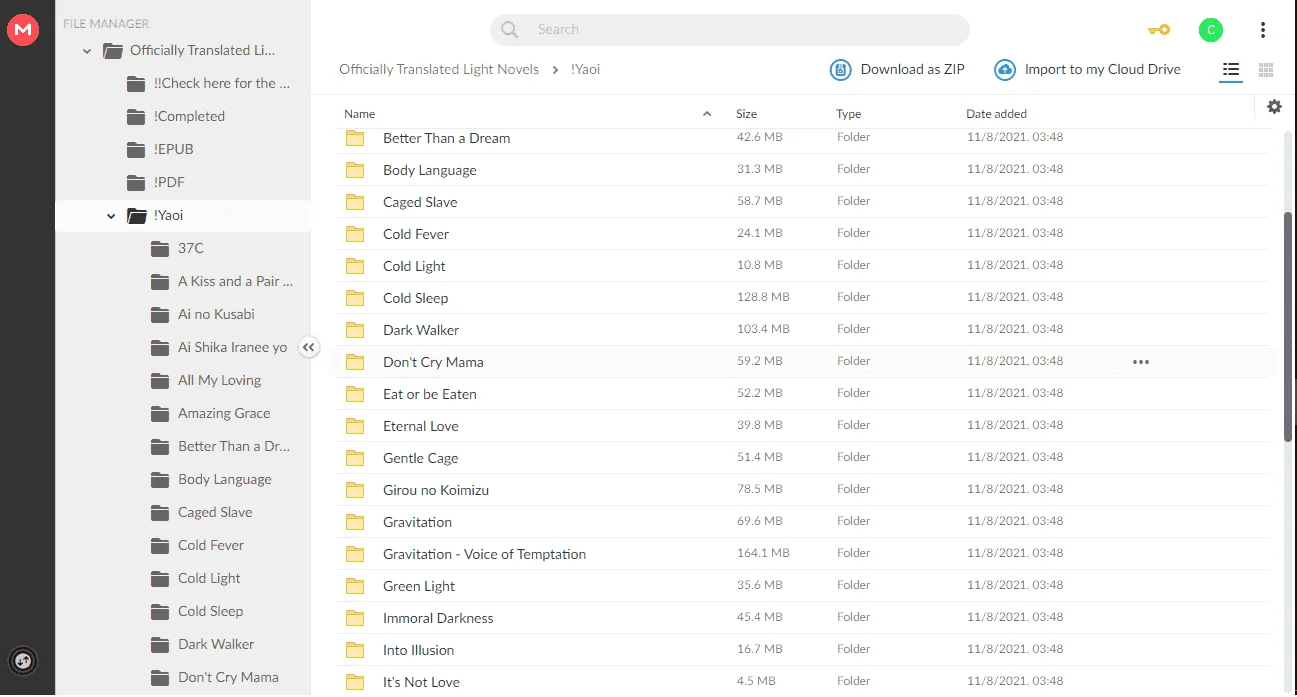Select Don't Cry Mama in the tree

coord(183,677)
